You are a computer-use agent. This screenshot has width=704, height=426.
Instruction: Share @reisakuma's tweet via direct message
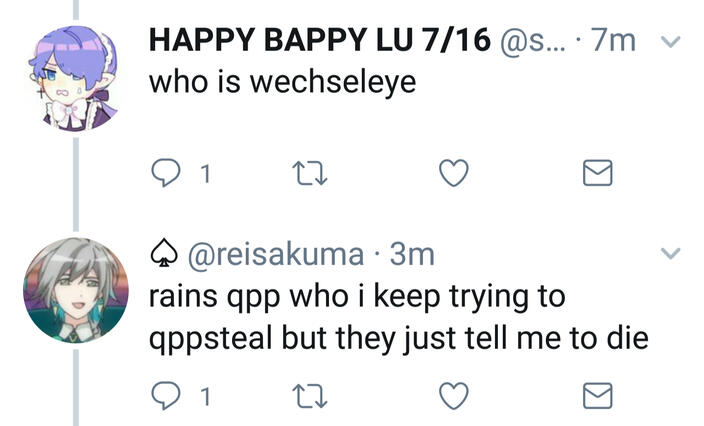[597, 396]
